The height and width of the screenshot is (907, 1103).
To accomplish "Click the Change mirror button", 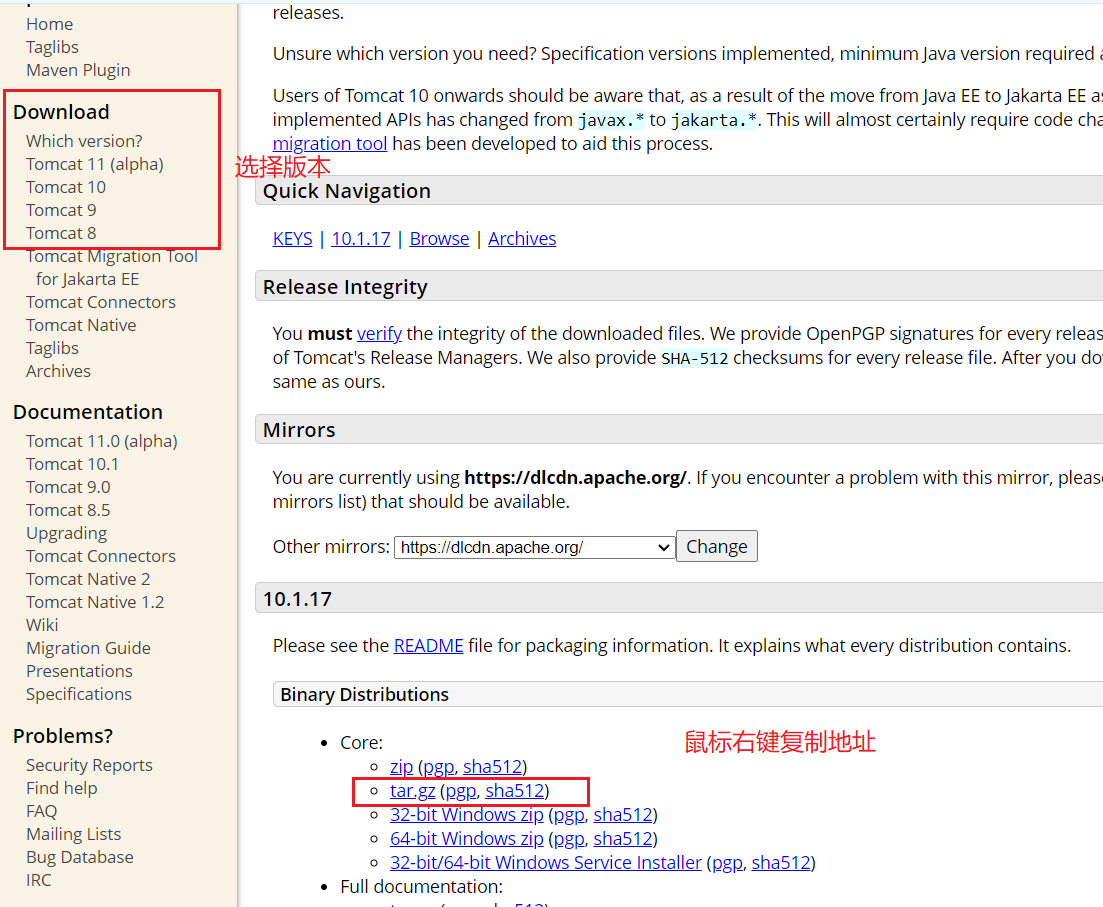I will [717, 546].
